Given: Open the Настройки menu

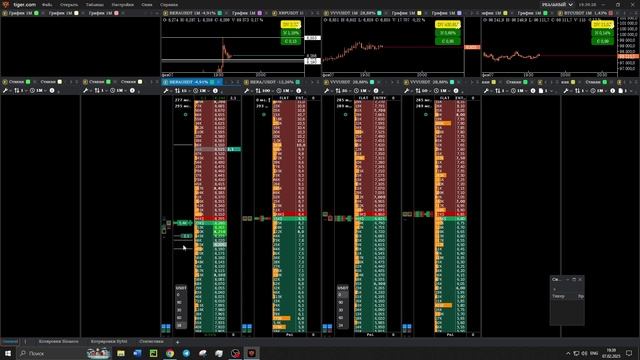Looking at the screenshot, I should (122, 4).
